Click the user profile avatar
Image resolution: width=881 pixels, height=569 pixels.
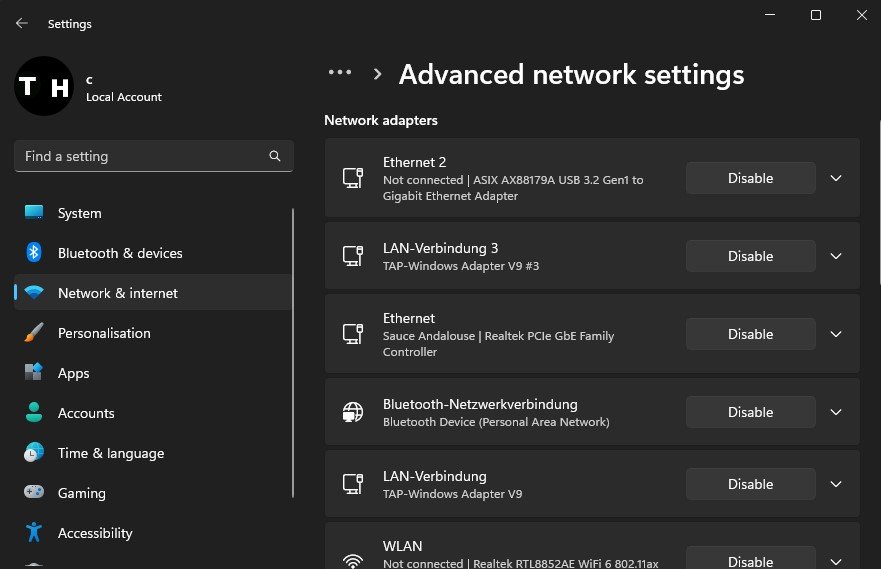pos(43,87)
